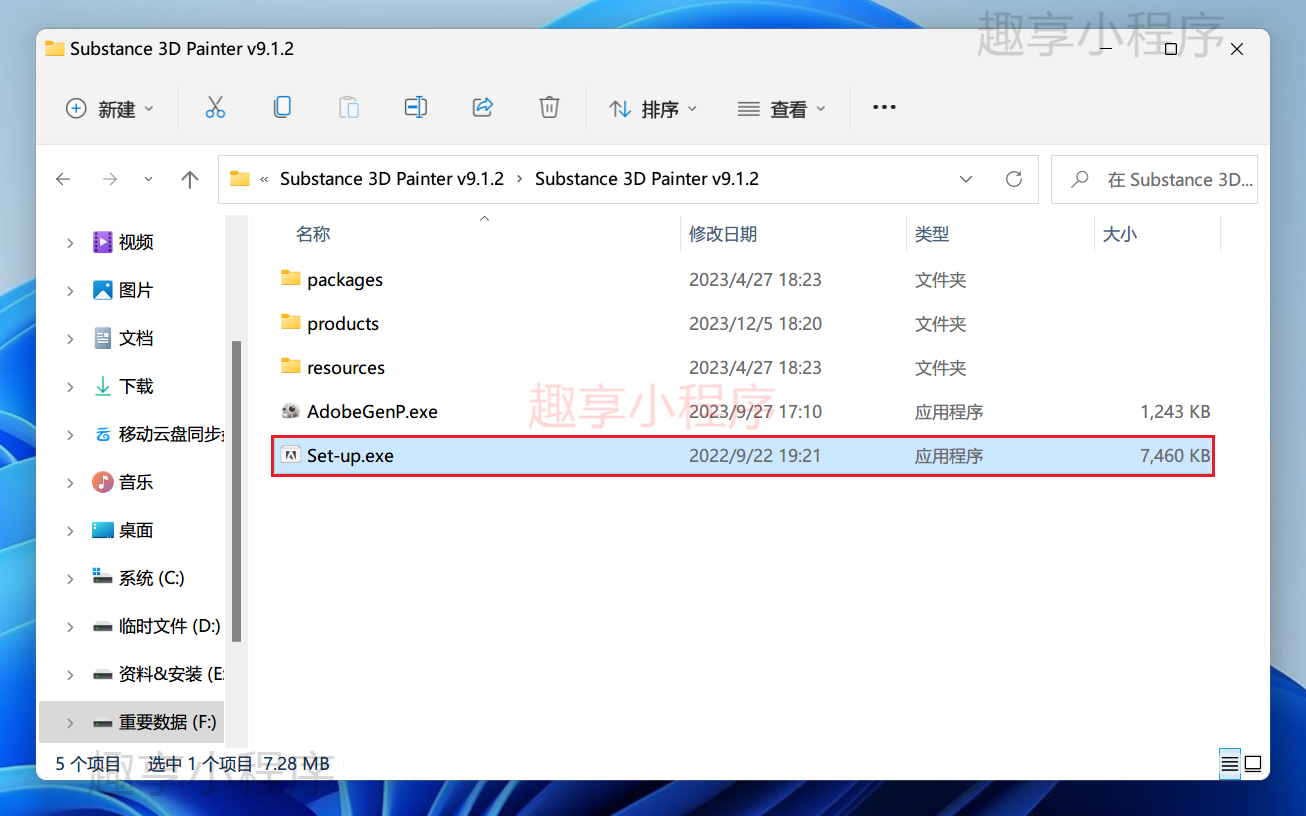
Task: Click first Substance 3D Painter breadcrumb
Action: (x=392, y=179)
